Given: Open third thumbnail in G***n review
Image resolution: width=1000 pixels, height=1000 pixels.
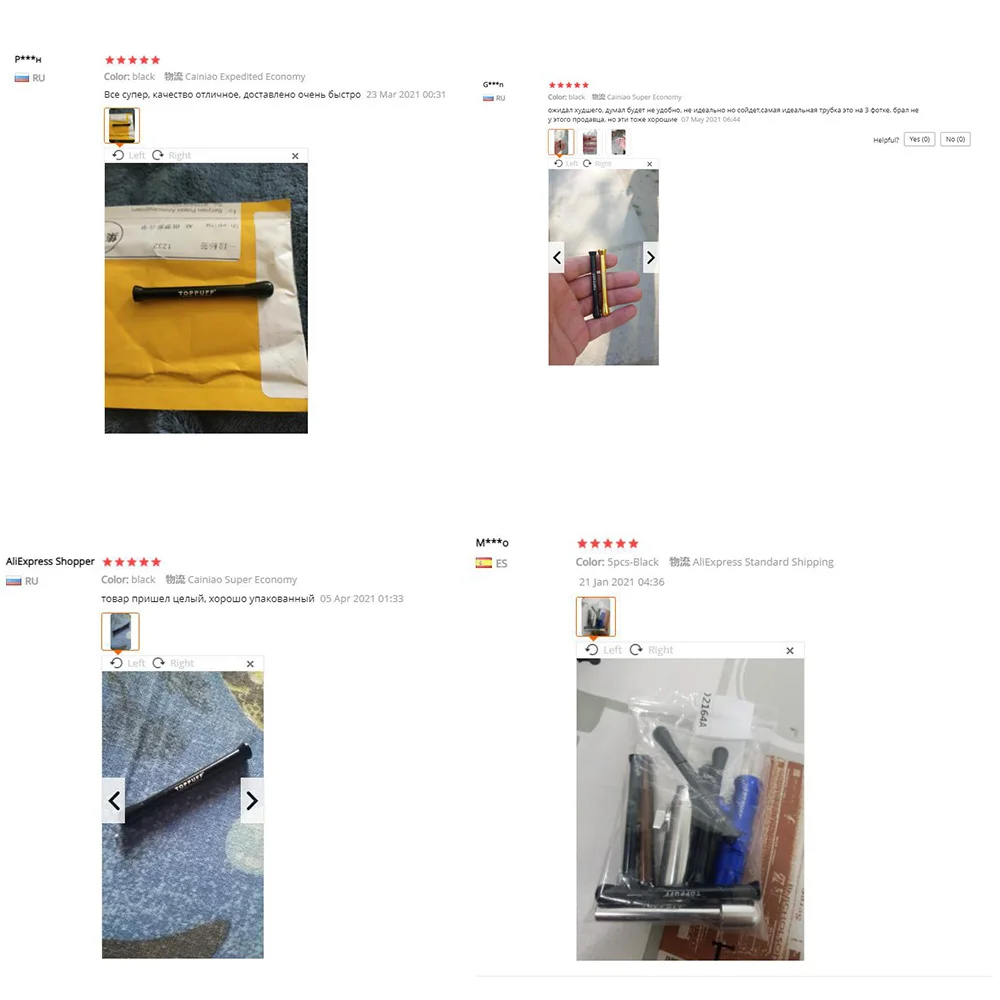Looking at the screenshot, I should [x=618, y=142].
